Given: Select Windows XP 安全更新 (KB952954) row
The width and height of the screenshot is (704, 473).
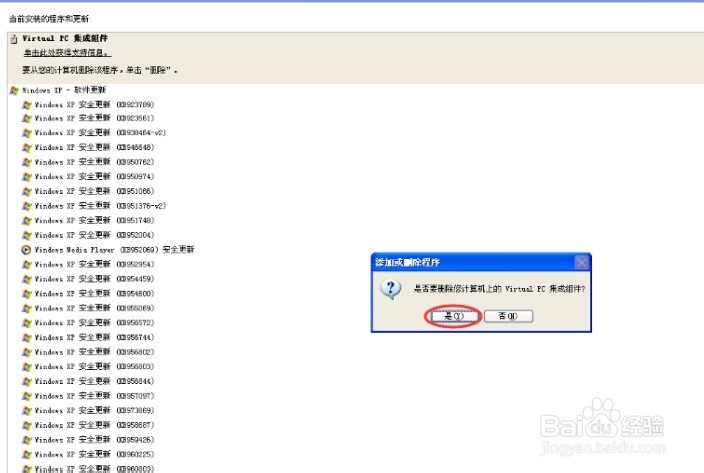Looking at the screenshot, I should tap(88, 264).
